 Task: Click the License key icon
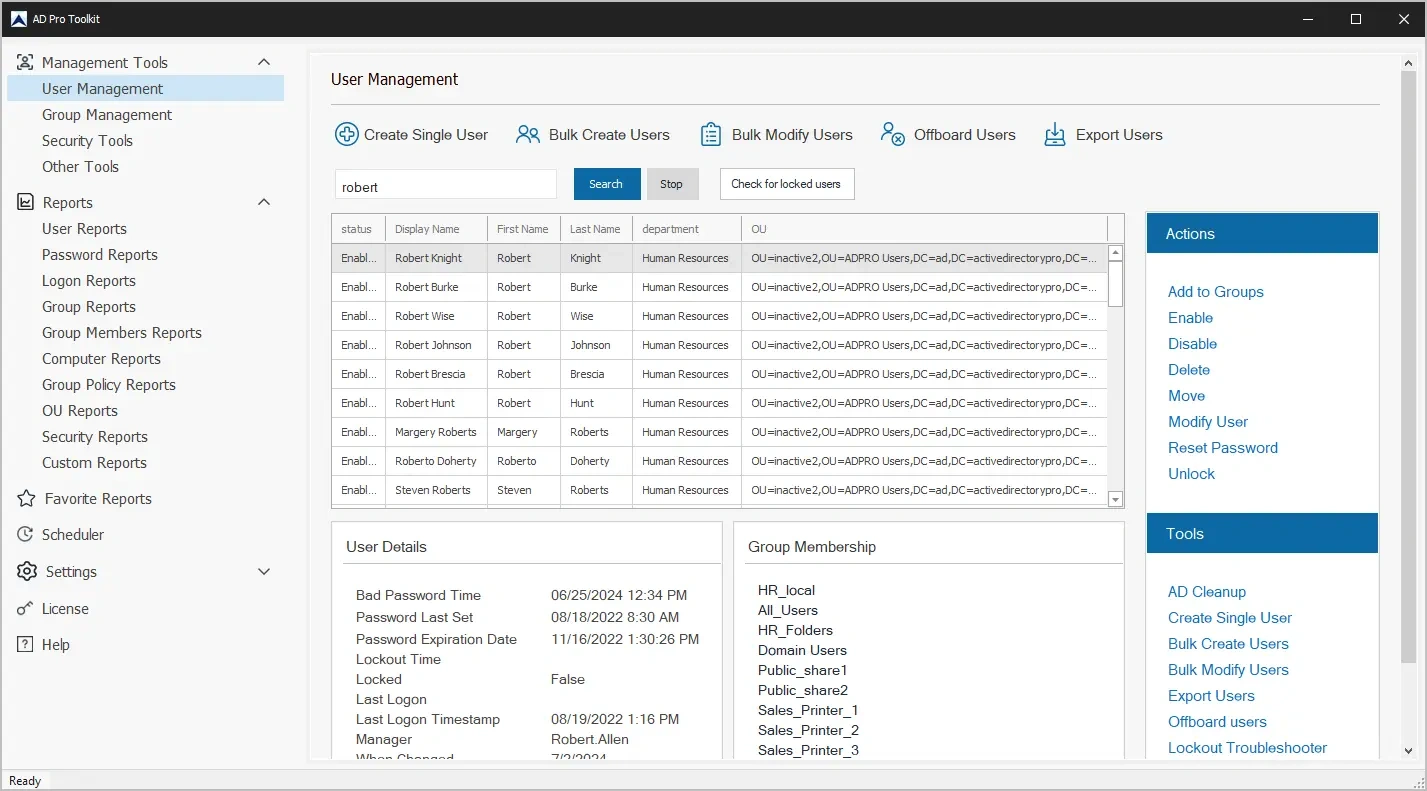point(26,608)
